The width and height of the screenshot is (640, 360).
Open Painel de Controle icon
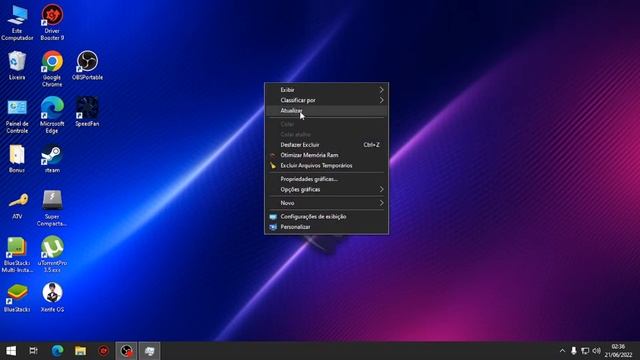click(x=17, y=116)
